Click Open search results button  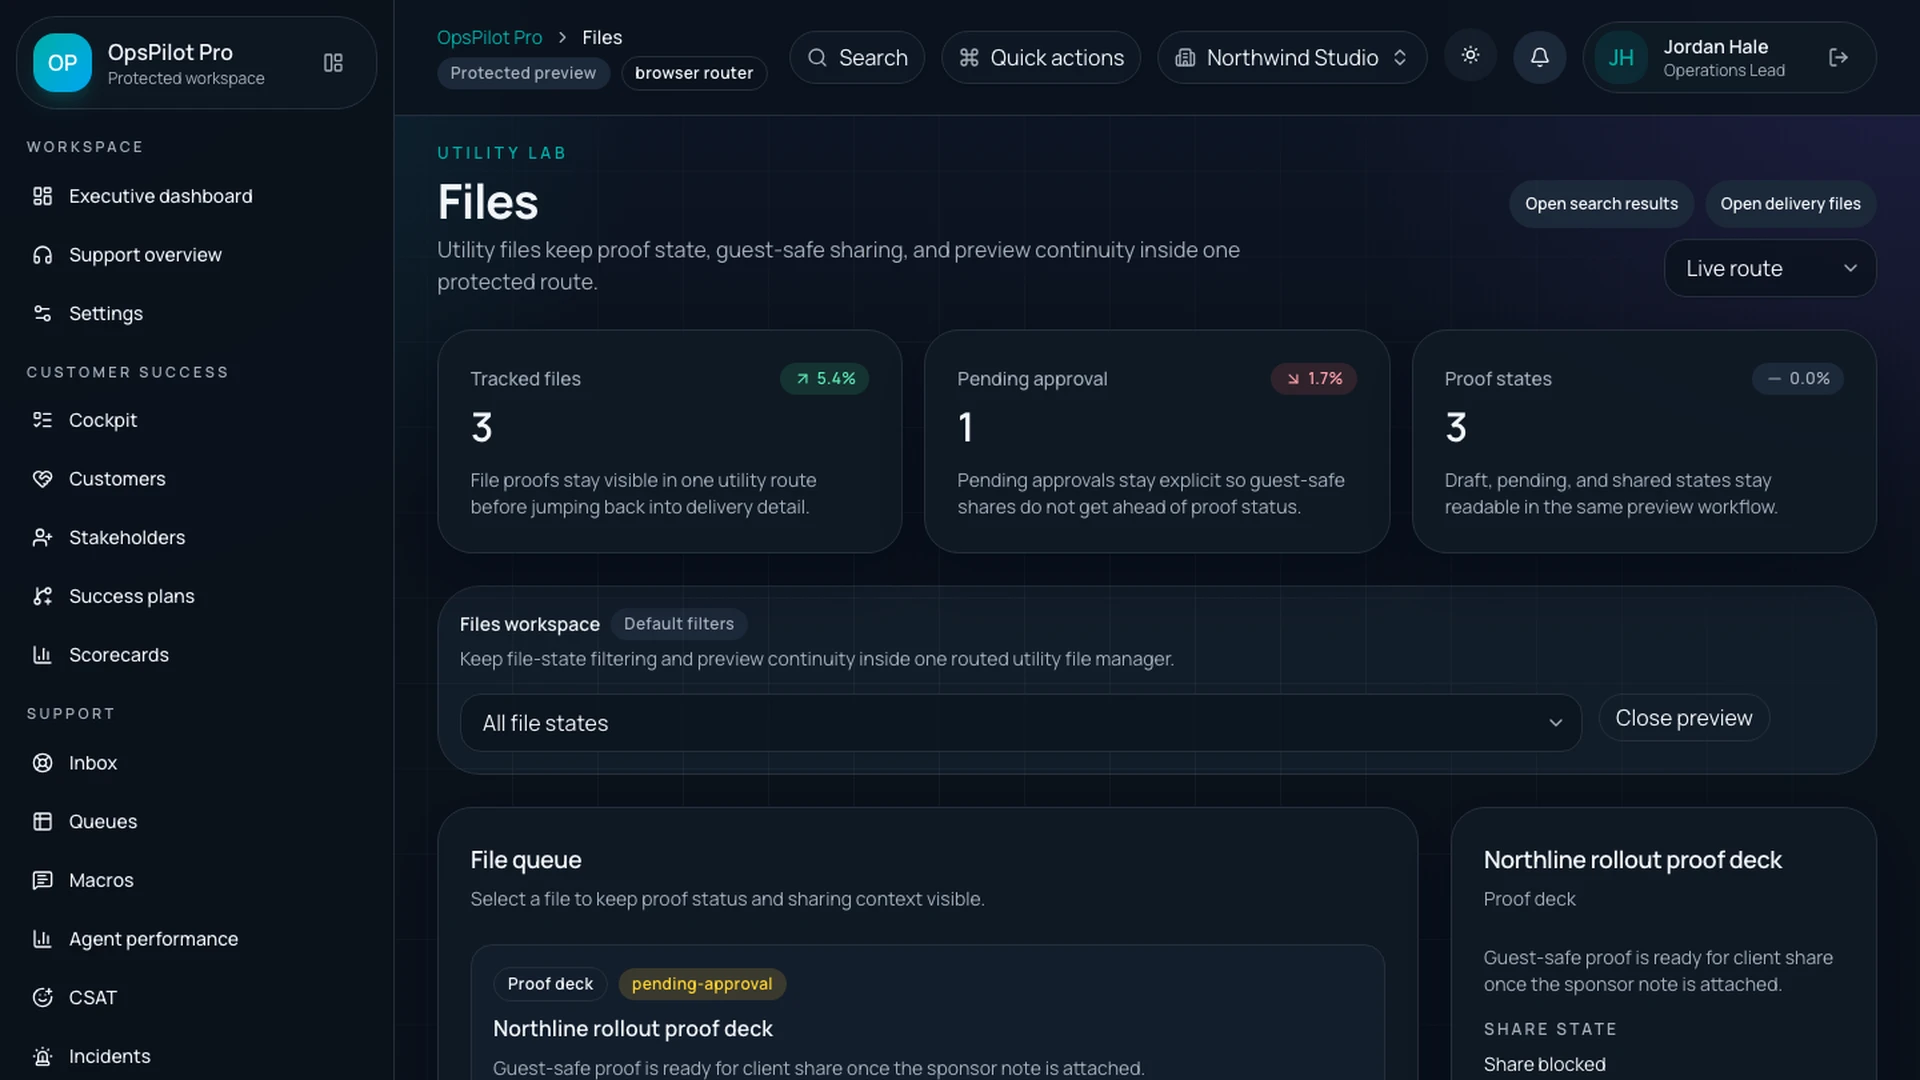pos(1601,204)
